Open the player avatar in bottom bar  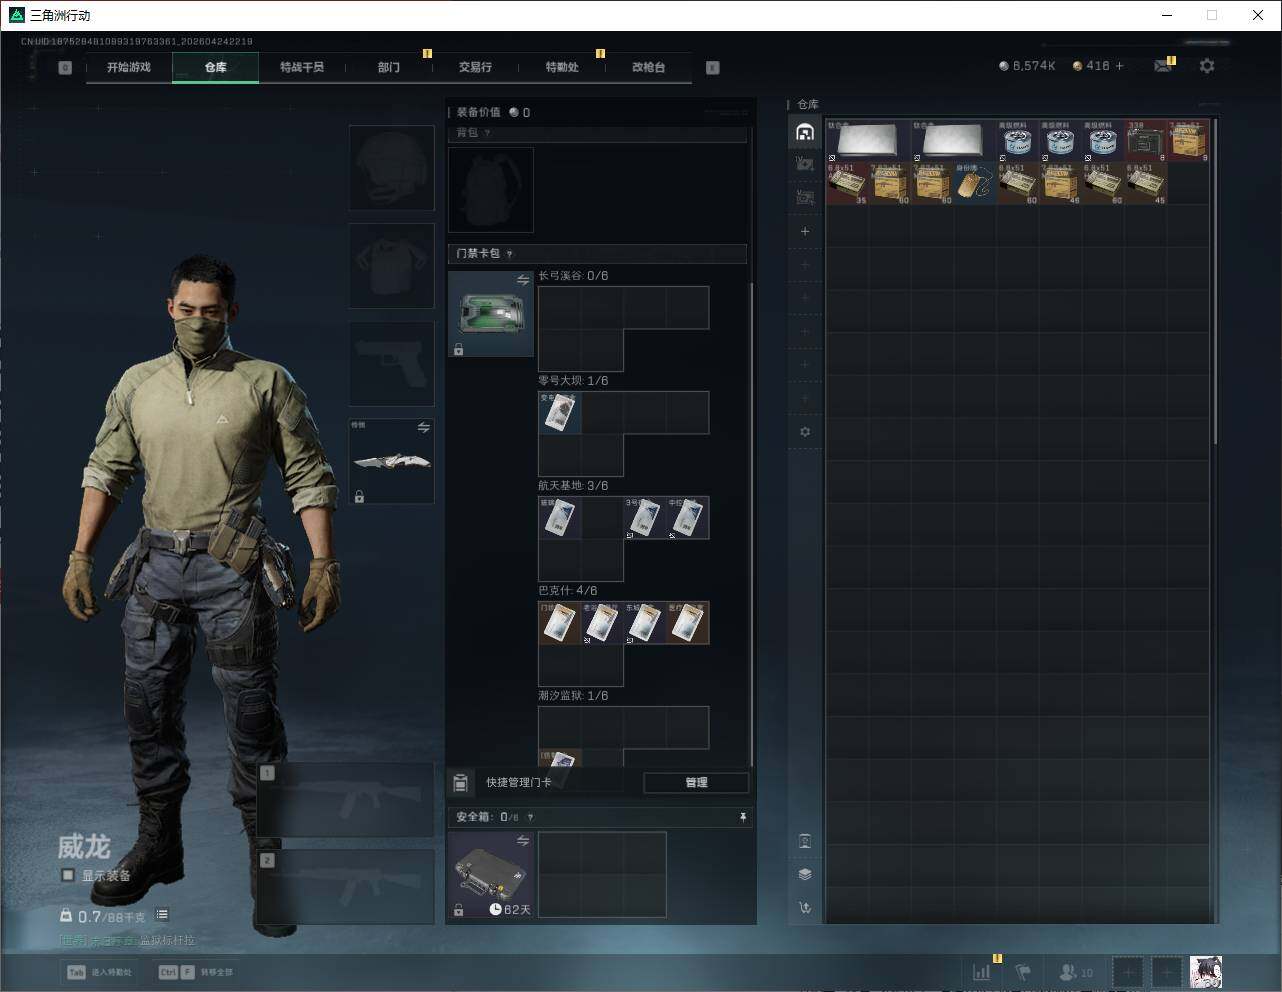tap(1206, 972)
